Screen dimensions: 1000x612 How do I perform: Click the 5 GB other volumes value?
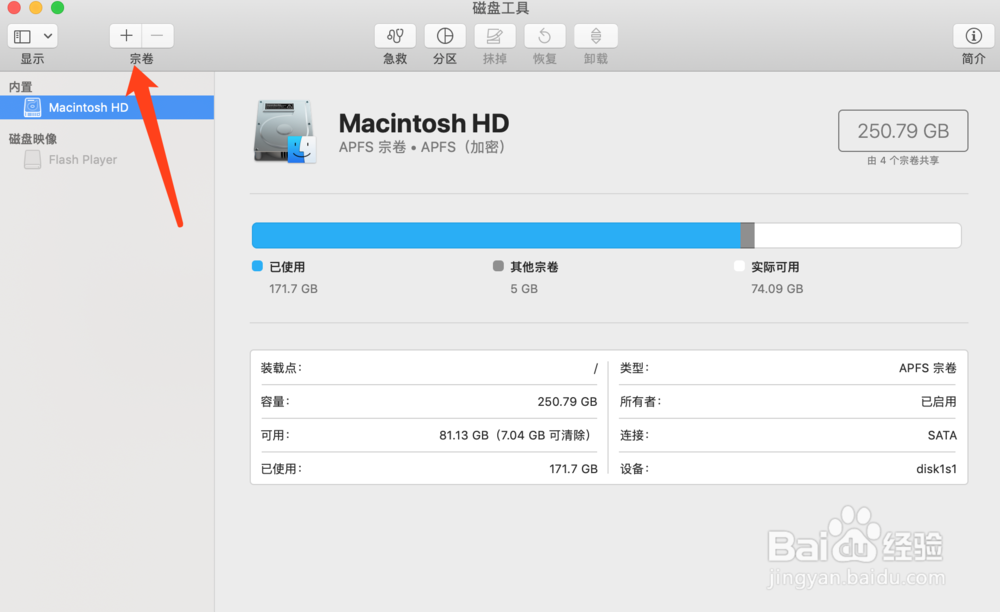[524, 289]
